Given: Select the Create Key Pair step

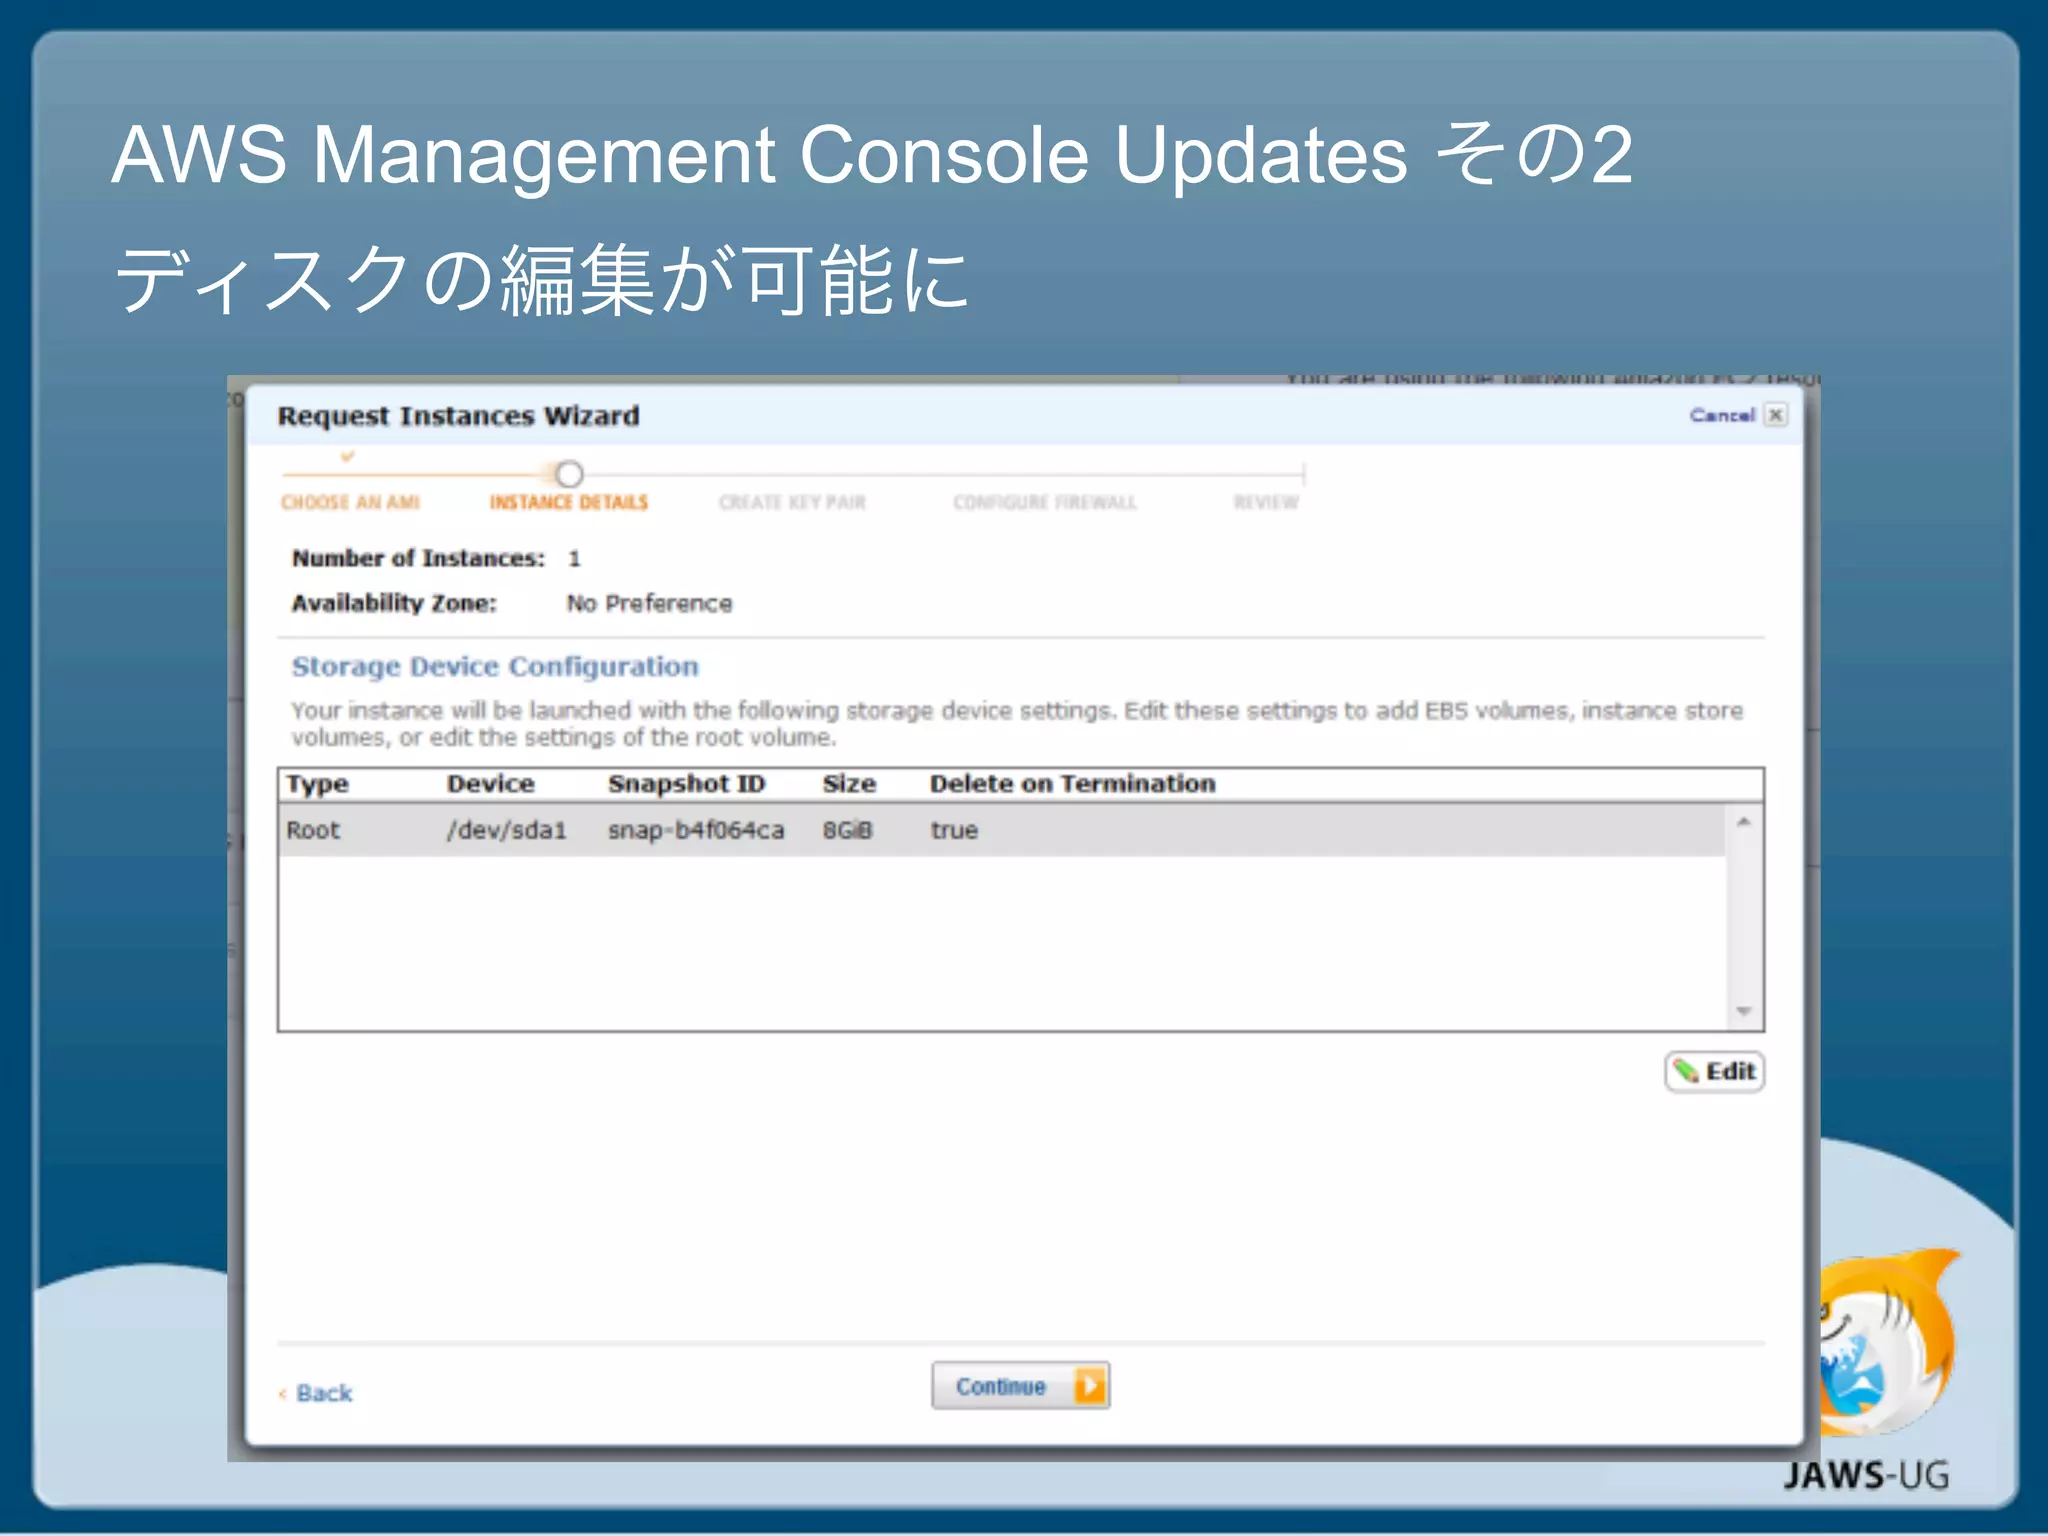Looking at the screenshot, I should point(792,502).
